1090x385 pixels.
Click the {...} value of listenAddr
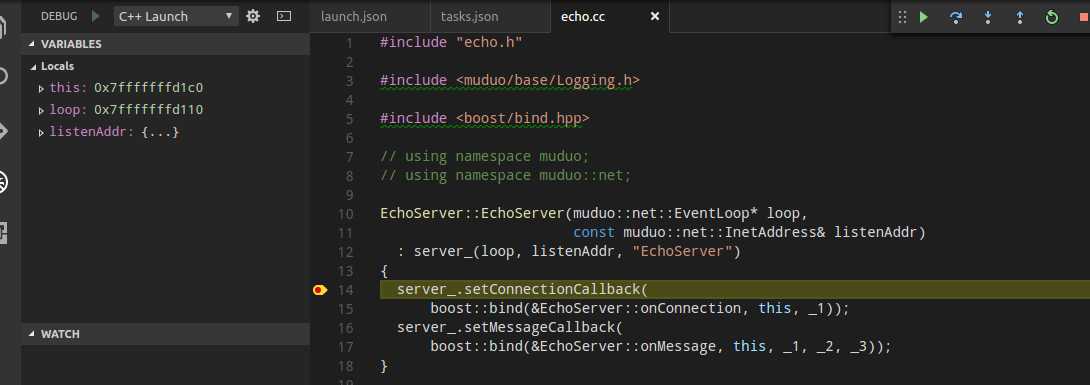(161, 131)
